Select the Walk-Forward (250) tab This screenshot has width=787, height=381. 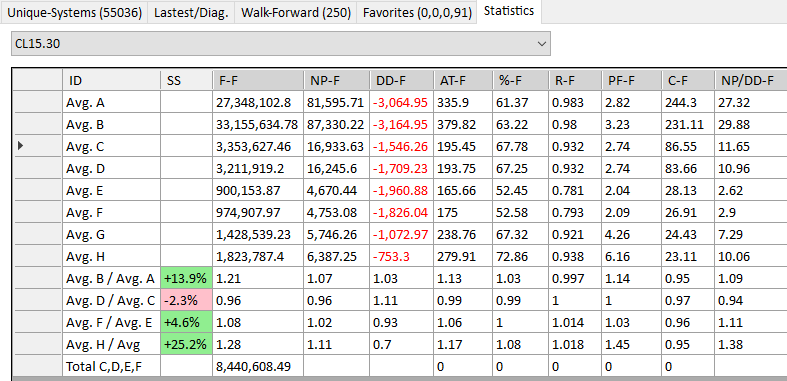[296, 13]
